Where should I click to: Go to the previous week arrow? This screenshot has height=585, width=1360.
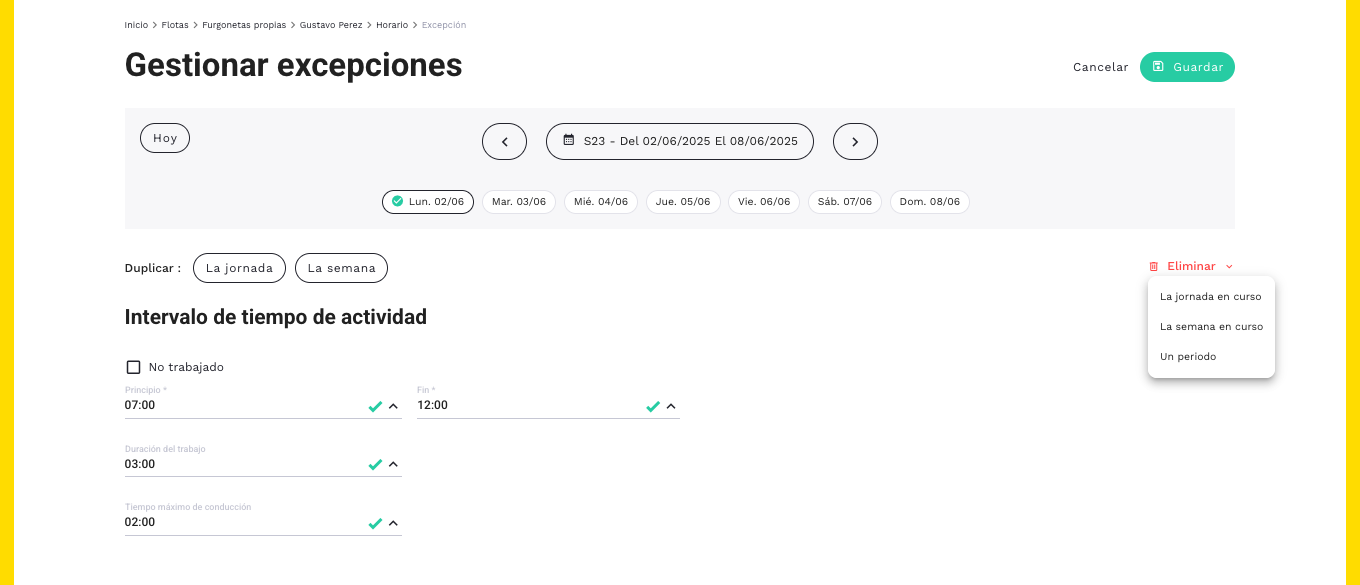click(504, 142)
